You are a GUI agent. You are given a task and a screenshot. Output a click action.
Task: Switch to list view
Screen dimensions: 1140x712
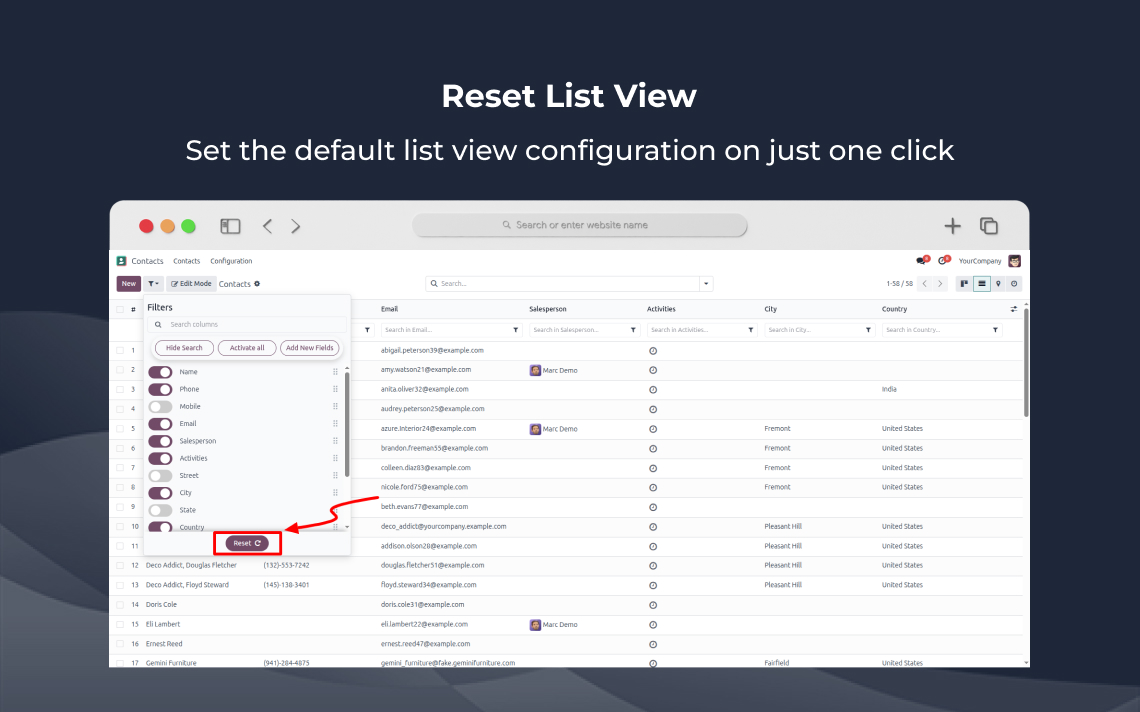point(982,284)
